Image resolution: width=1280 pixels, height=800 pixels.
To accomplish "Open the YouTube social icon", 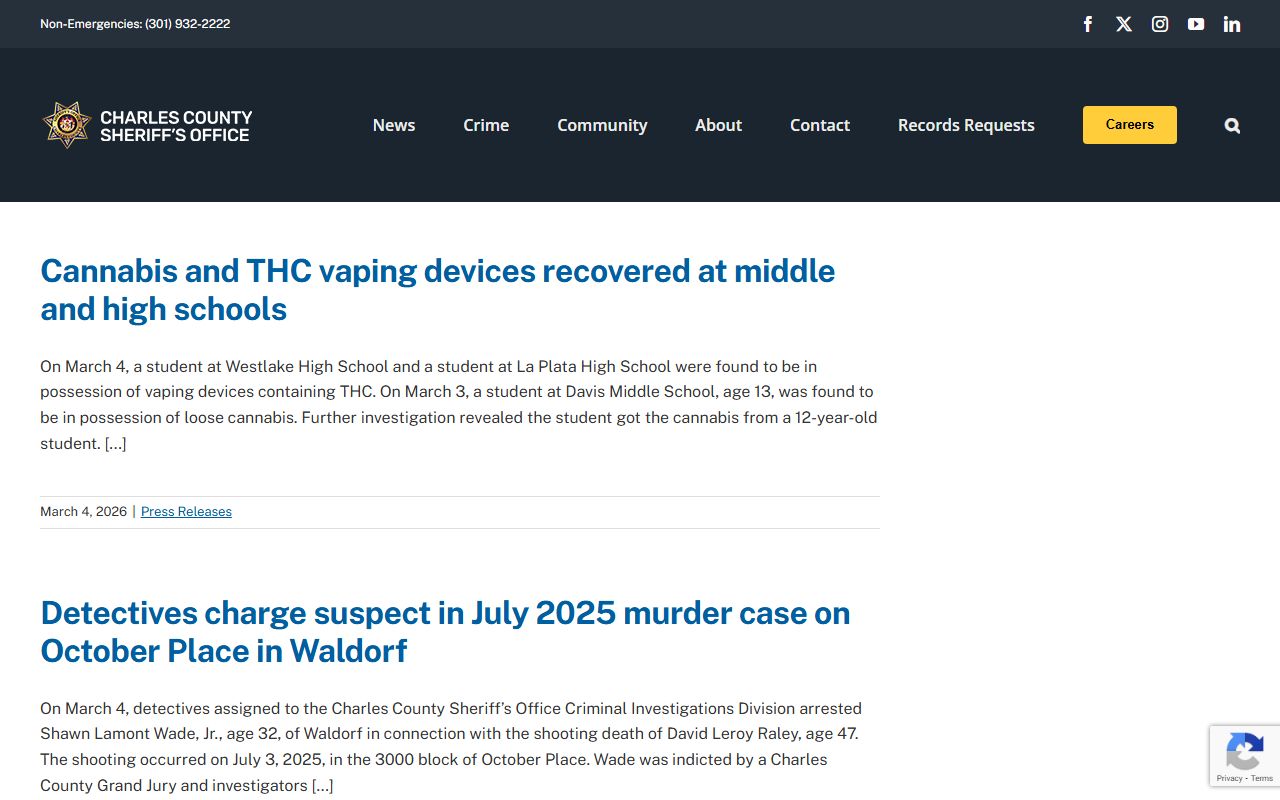I will pyautogui.click(x=1196, y=24).
